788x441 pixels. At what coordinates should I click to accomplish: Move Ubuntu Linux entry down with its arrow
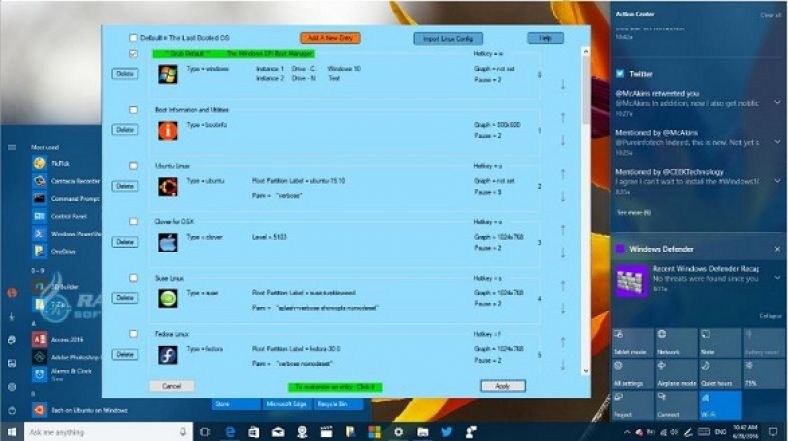click(563, 197)
